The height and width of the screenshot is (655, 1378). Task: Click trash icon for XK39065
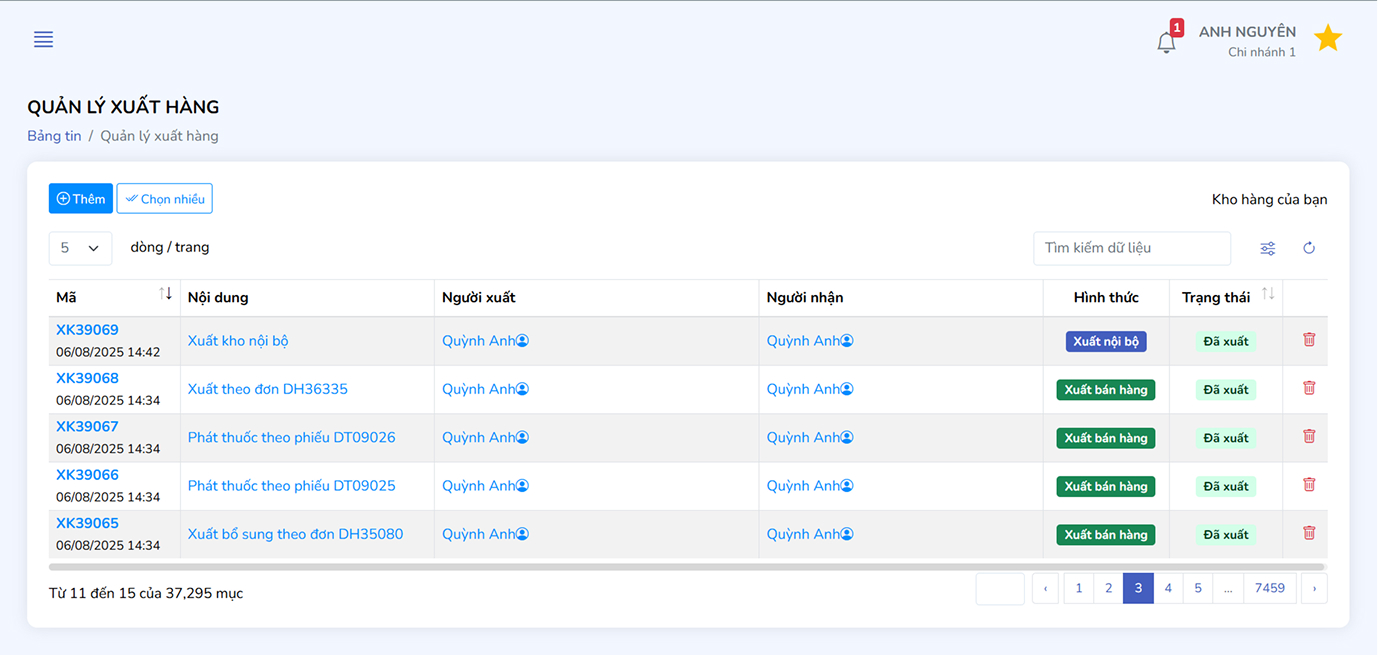click(x=1308, y=533)
